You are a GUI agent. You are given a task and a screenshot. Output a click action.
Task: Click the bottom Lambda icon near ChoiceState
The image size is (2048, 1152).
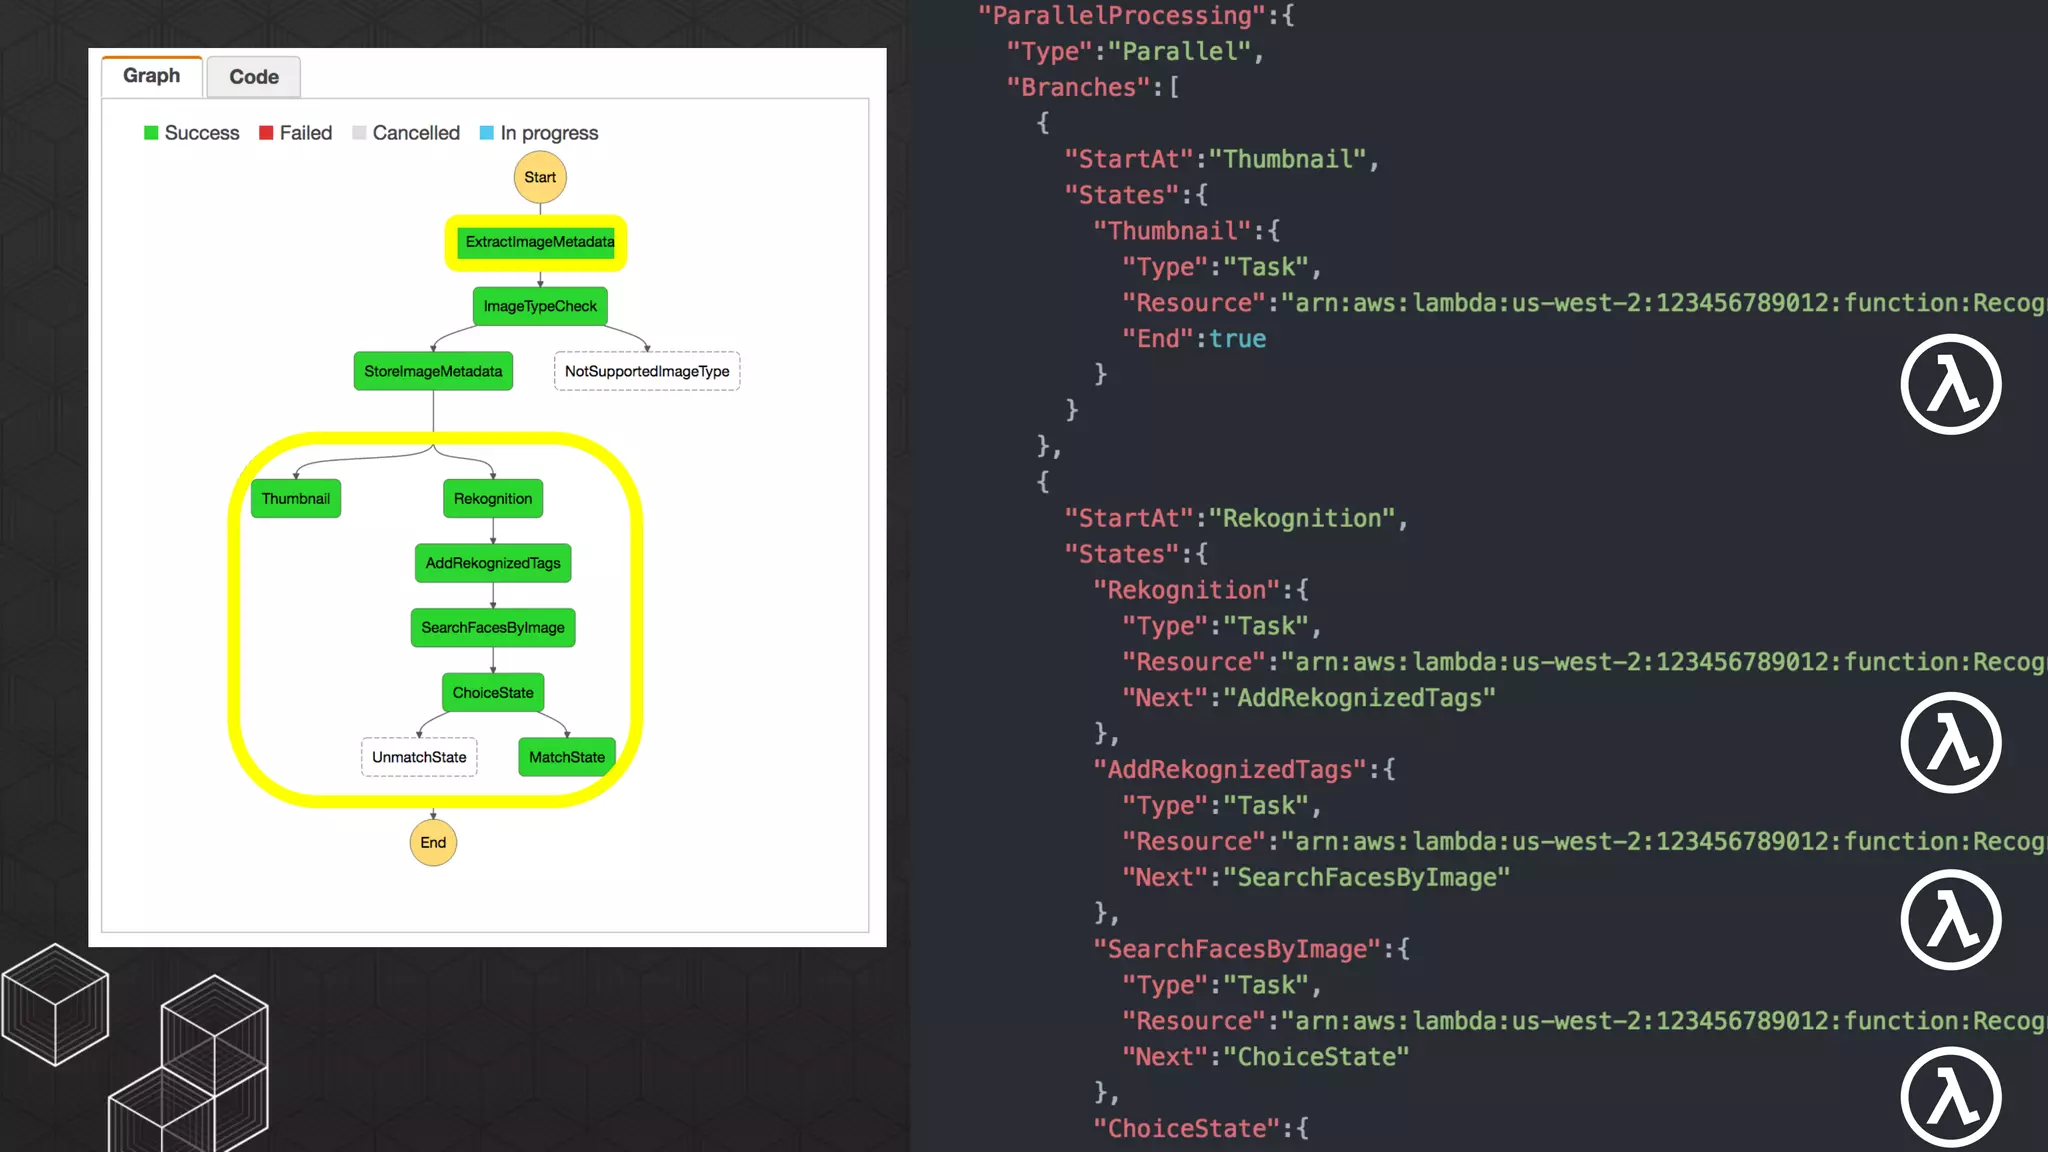tap(1950, 1097)
